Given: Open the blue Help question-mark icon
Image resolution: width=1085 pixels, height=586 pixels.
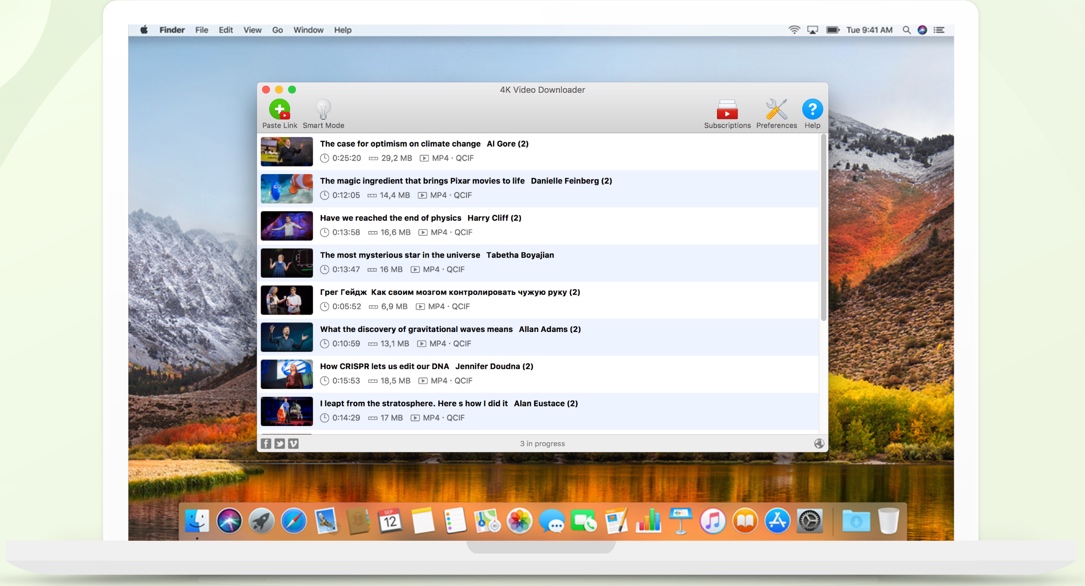Looking at the screenshot, I should [812, 109].
